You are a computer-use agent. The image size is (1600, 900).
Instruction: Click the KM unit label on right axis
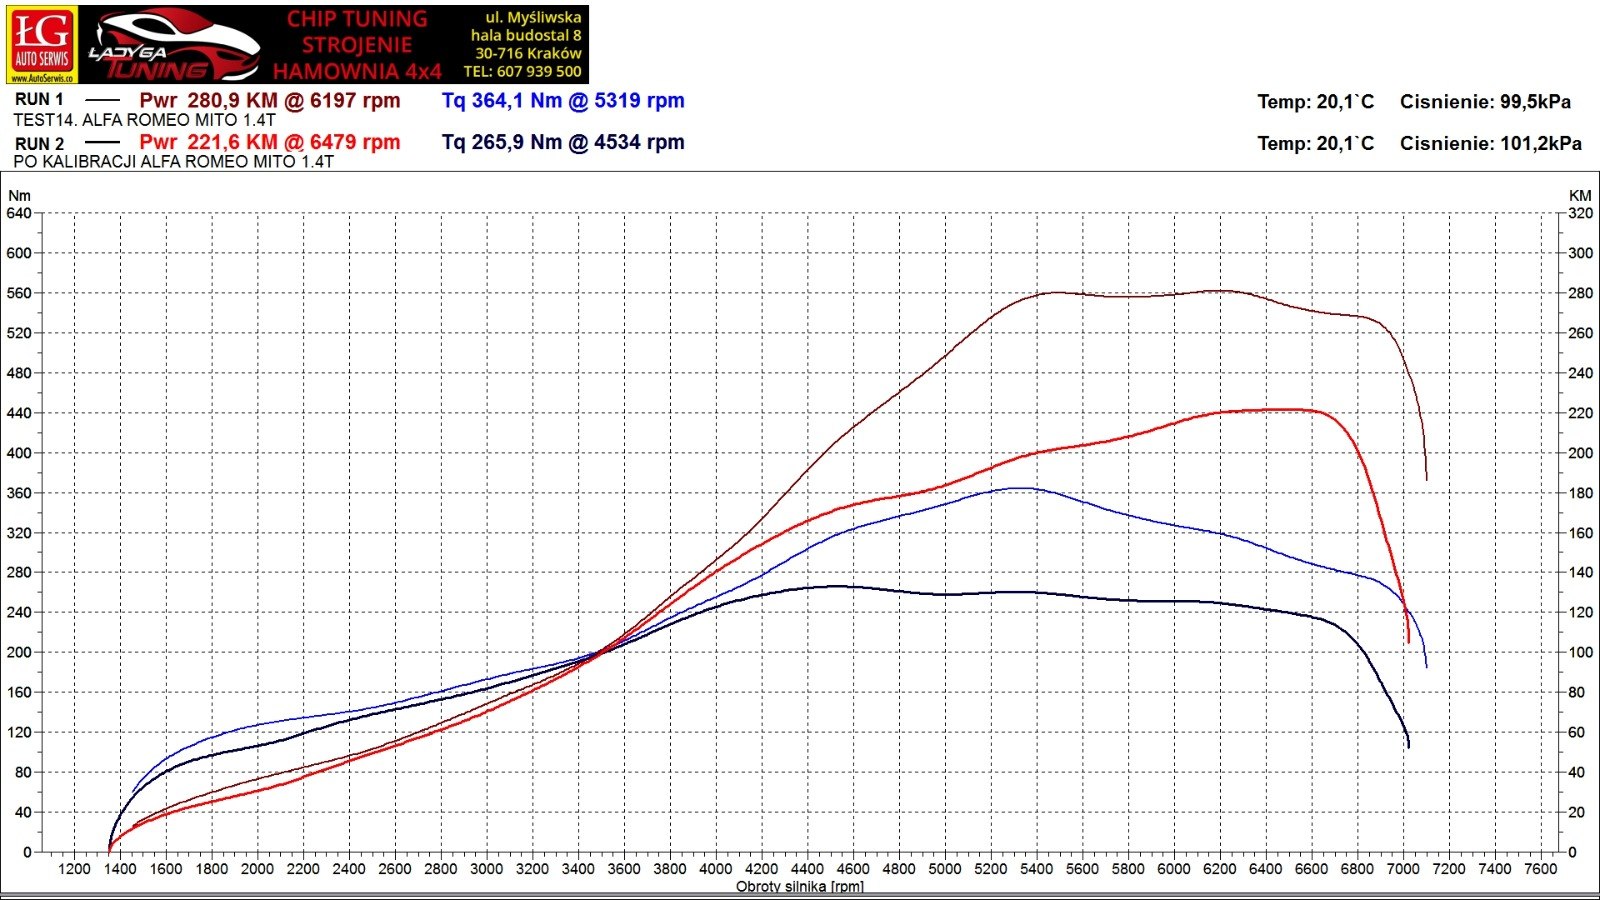(1580, 196)
